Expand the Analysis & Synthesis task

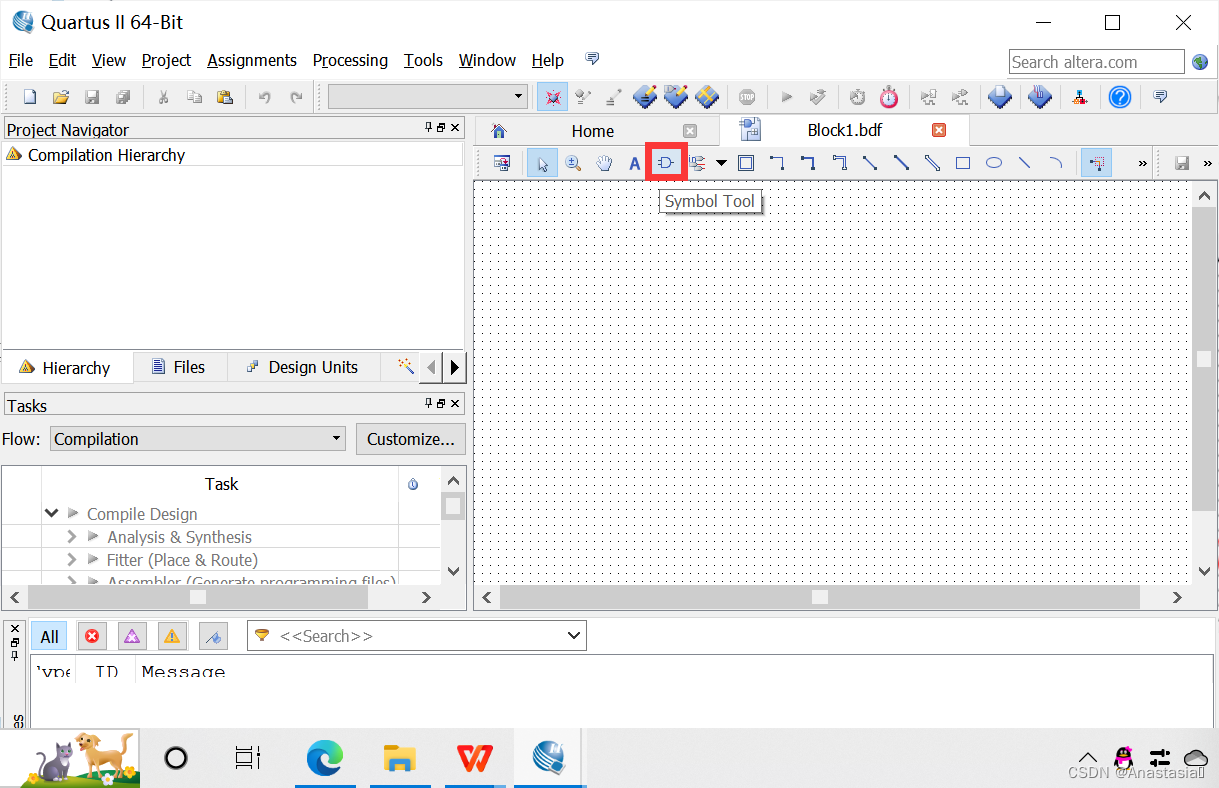(72, 537)
